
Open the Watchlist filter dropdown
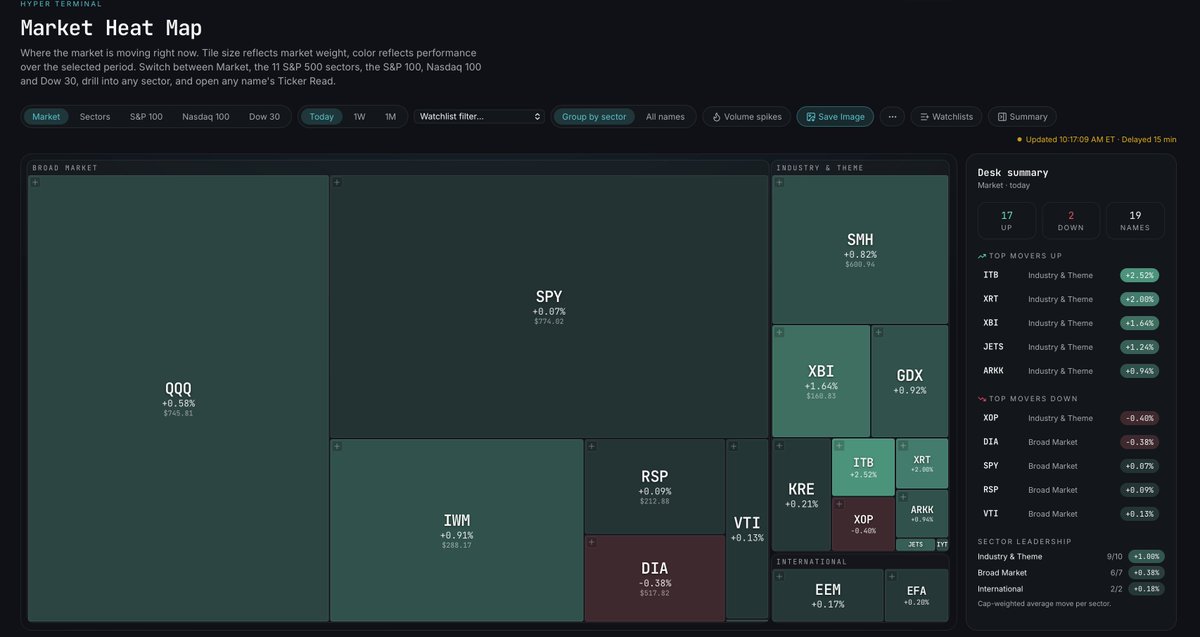(x=479, y=117)
